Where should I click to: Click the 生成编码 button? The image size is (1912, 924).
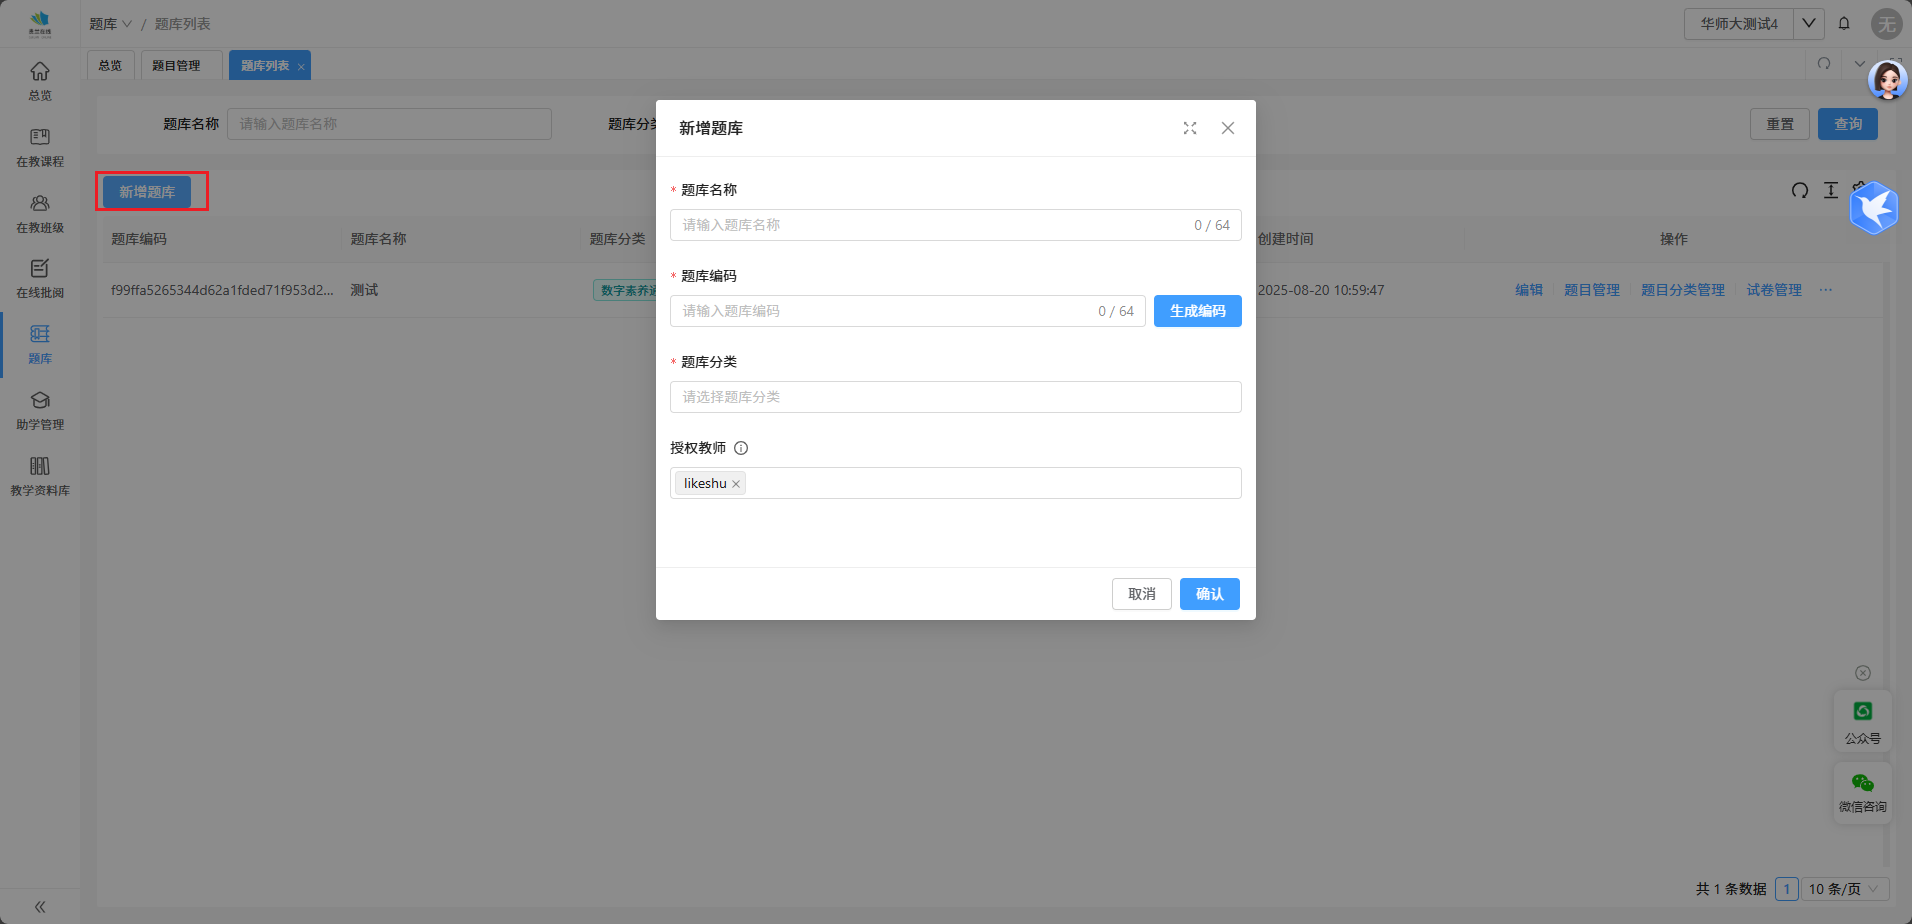click(x=1197, y=311)
